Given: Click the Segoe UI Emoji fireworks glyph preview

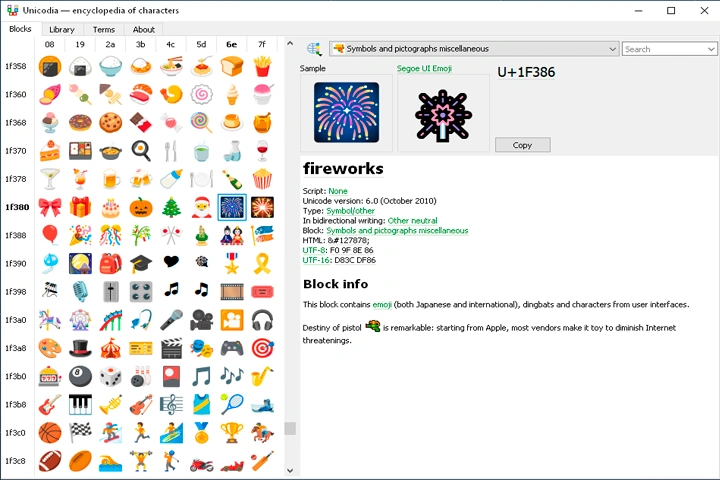Looking at the screenshot, I should (x=443, y=115).
